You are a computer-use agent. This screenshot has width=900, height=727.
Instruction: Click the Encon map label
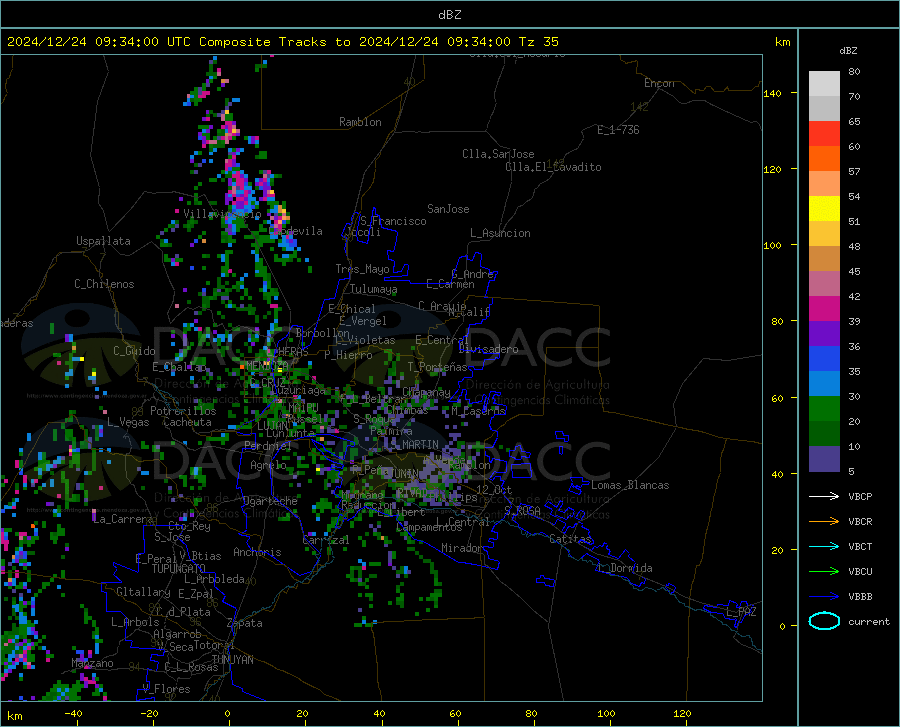coord(659,83)
